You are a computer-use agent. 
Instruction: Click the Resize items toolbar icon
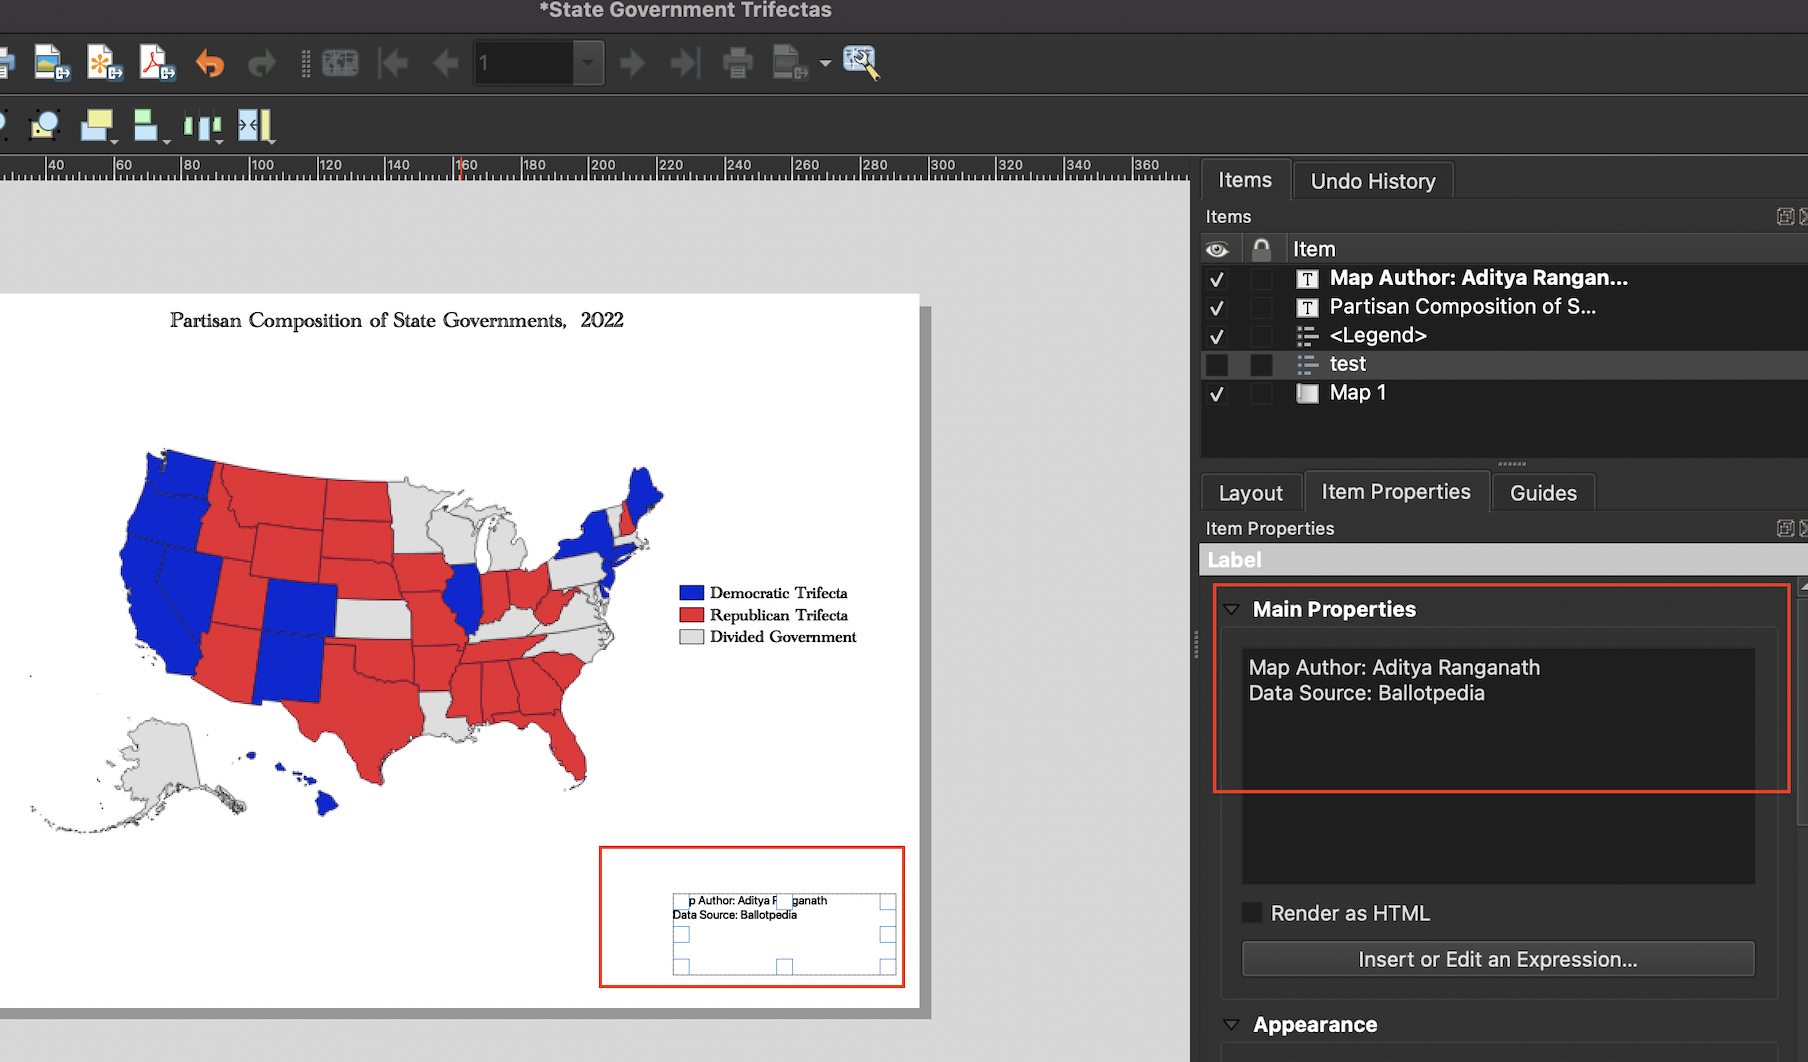[x=255, y=126]
